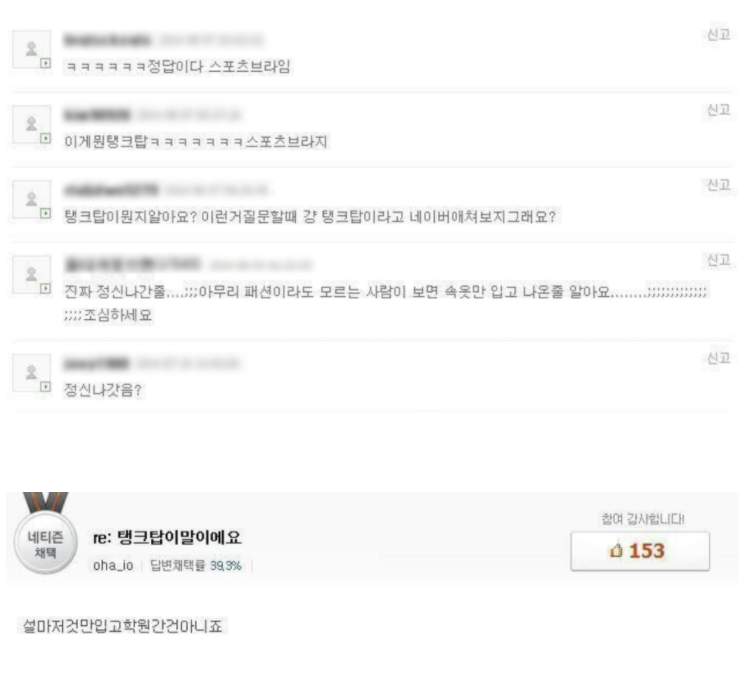Report the 탱크탑이뭔지알아요 comment via 신고

point(718,185)
